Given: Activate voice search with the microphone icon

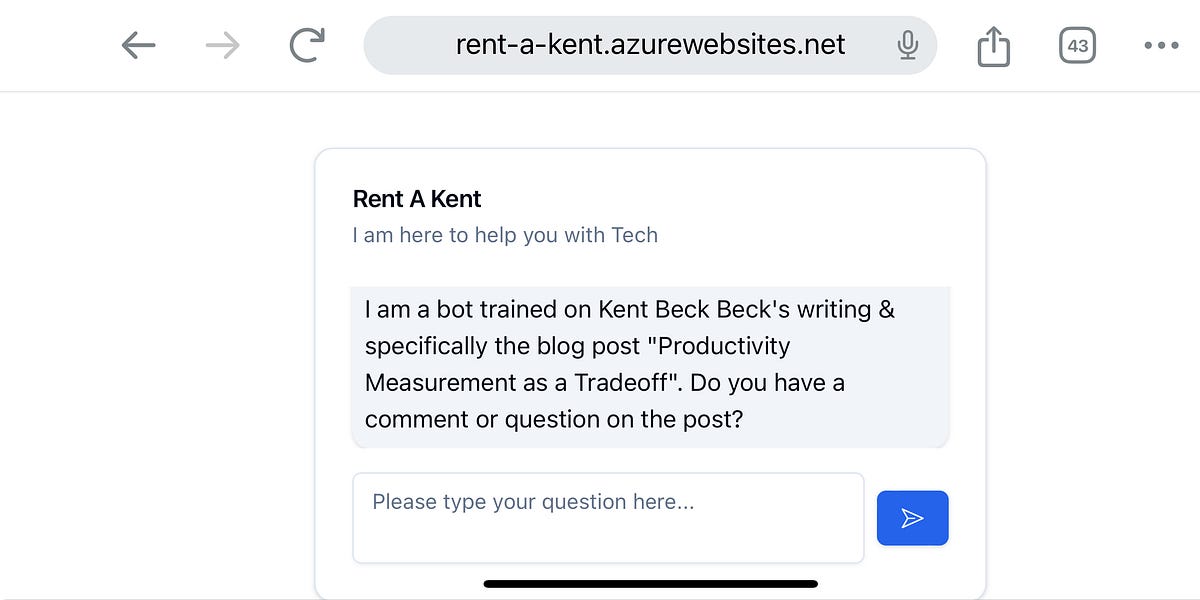Looking at the screenshot, I should pos(907,44).
